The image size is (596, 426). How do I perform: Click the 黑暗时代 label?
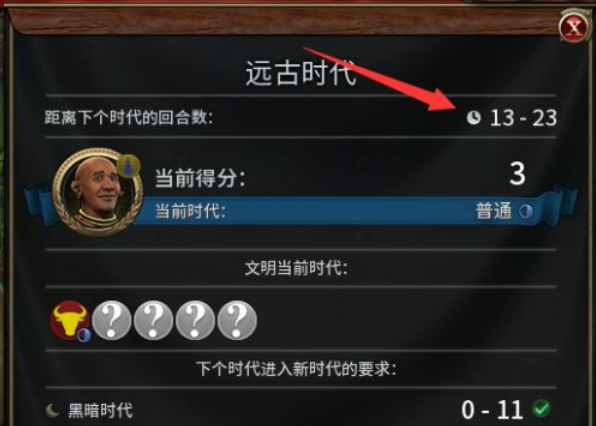pos(100,411)
